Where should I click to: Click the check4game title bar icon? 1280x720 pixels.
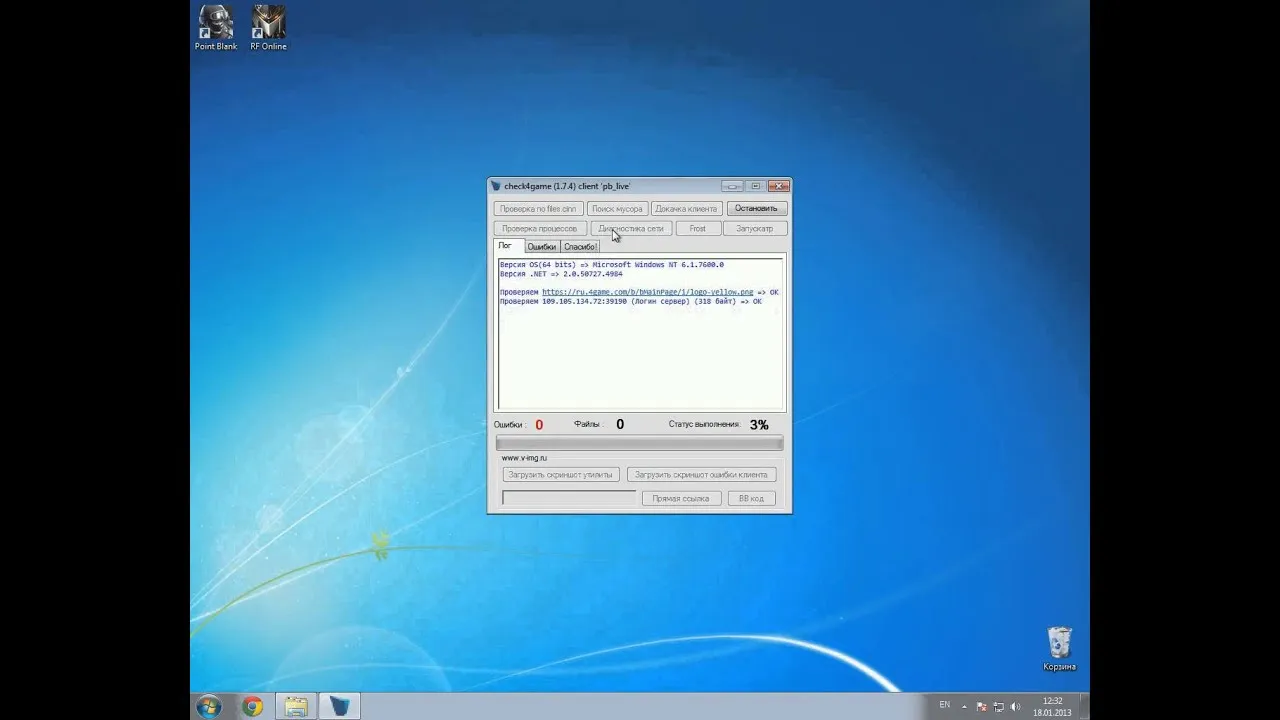click(x=496, y=186)
